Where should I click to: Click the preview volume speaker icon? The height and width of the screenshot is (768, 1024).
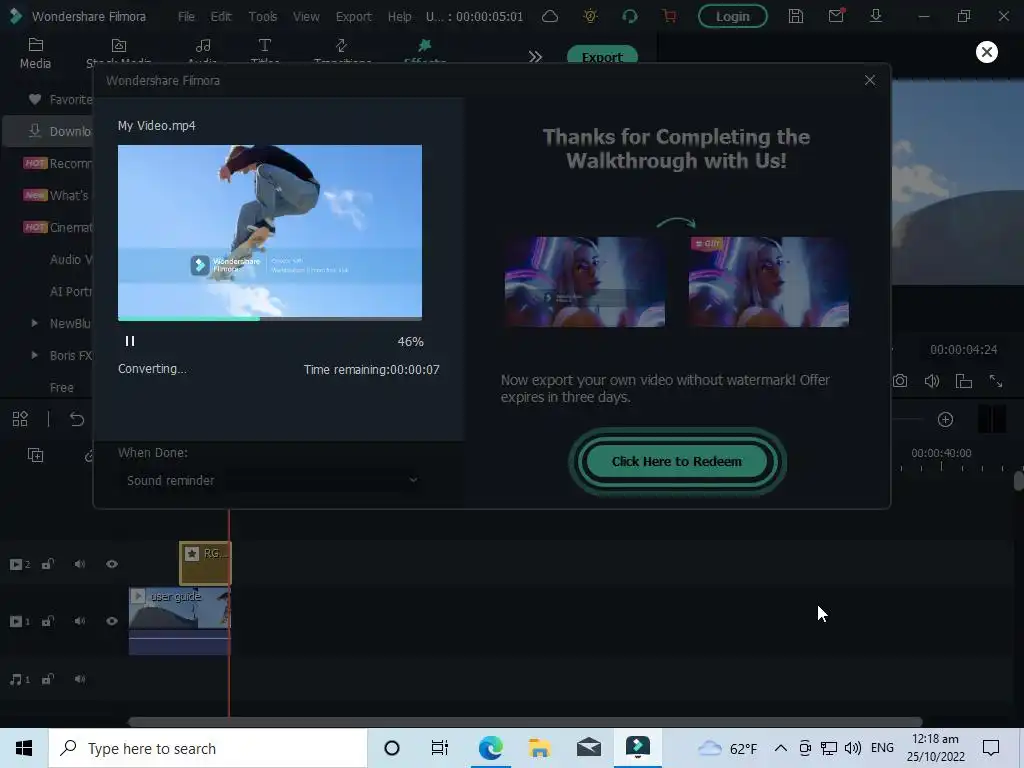click(x=932, y=381)
